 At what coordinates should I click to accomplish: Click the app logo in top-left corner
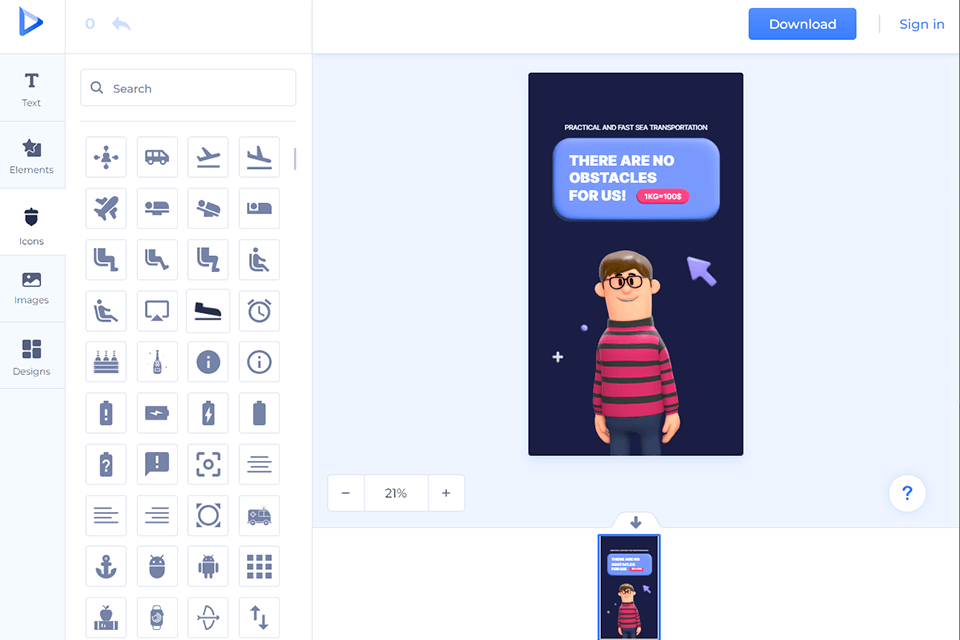[x=31, y=22]
